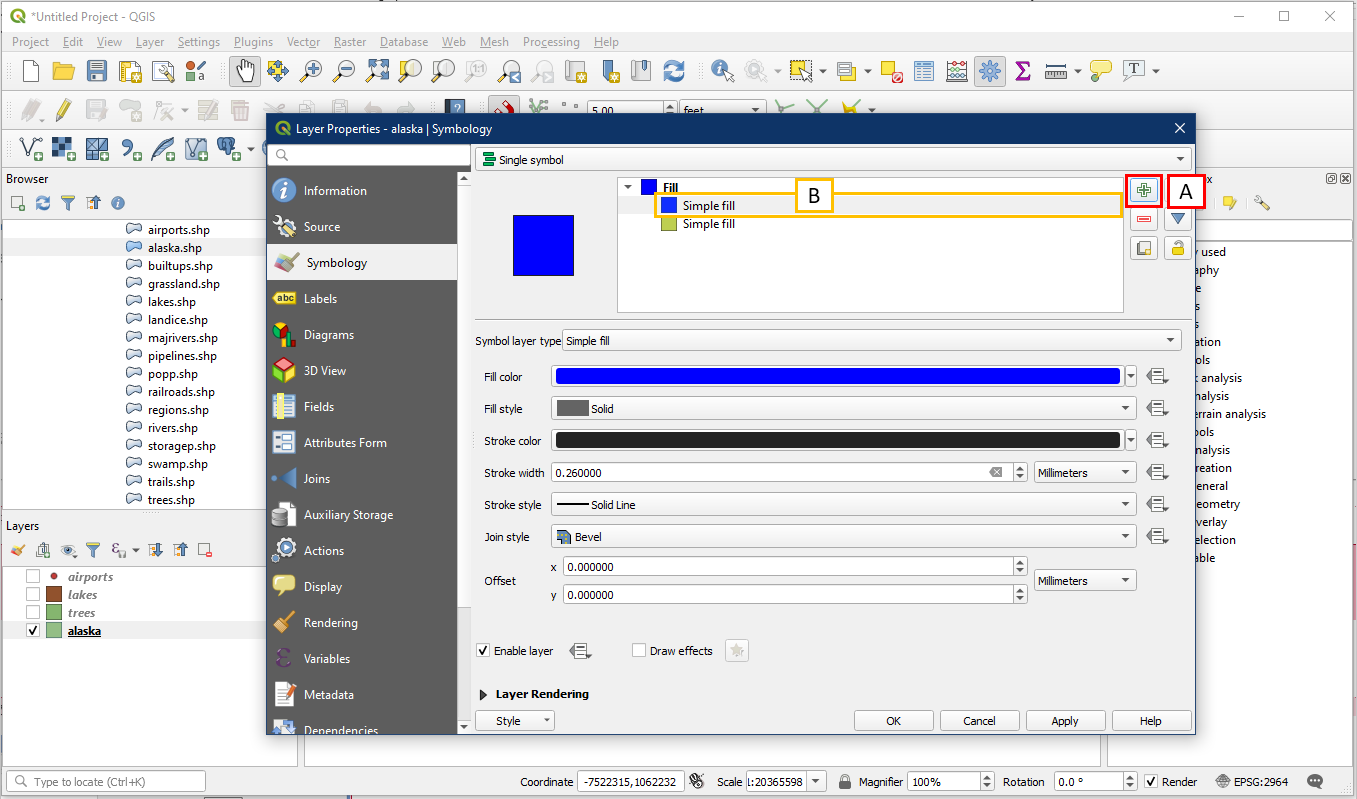Screen dimensions: 1357x799
Task: Open the Symbol layer type dropdown
Action: tap(872, 341)
